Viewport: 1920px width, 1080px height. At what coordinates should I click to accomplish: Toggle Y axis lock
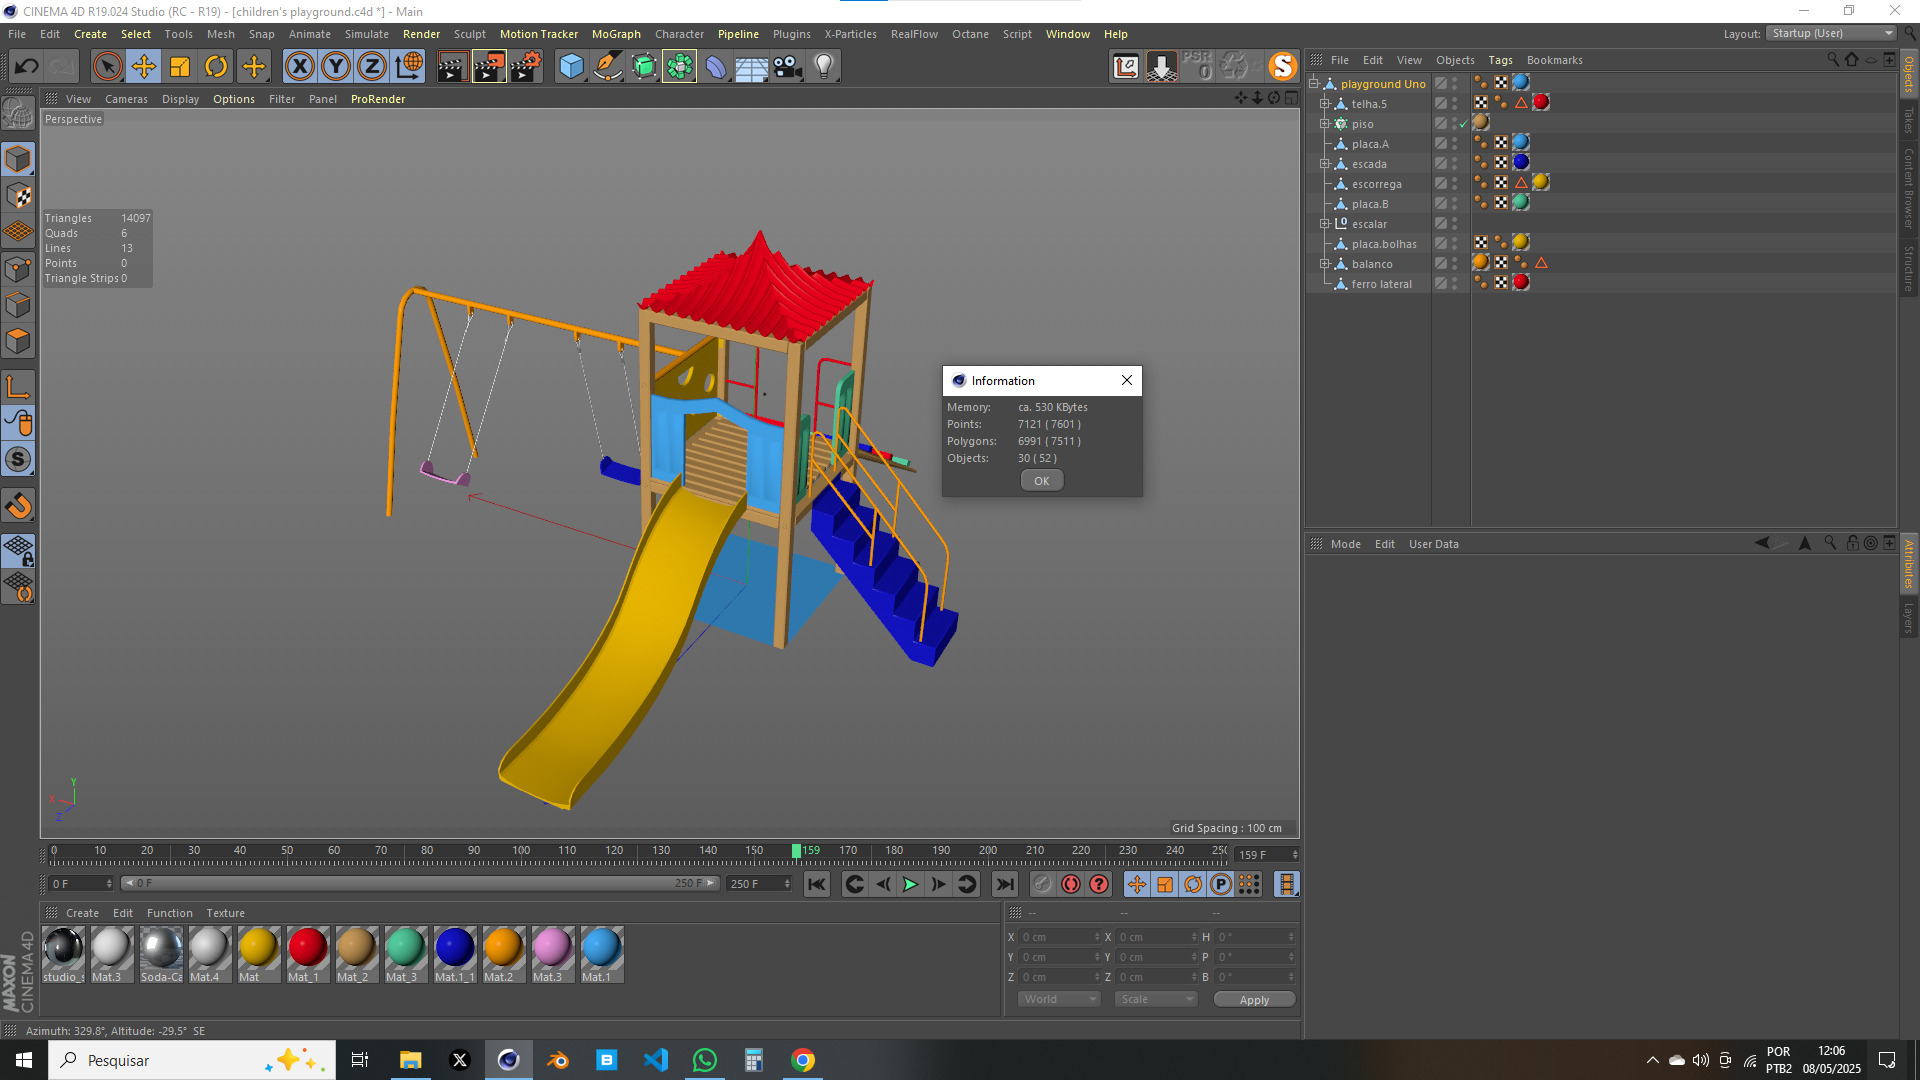pyautogui.click(x=336, y=67)
